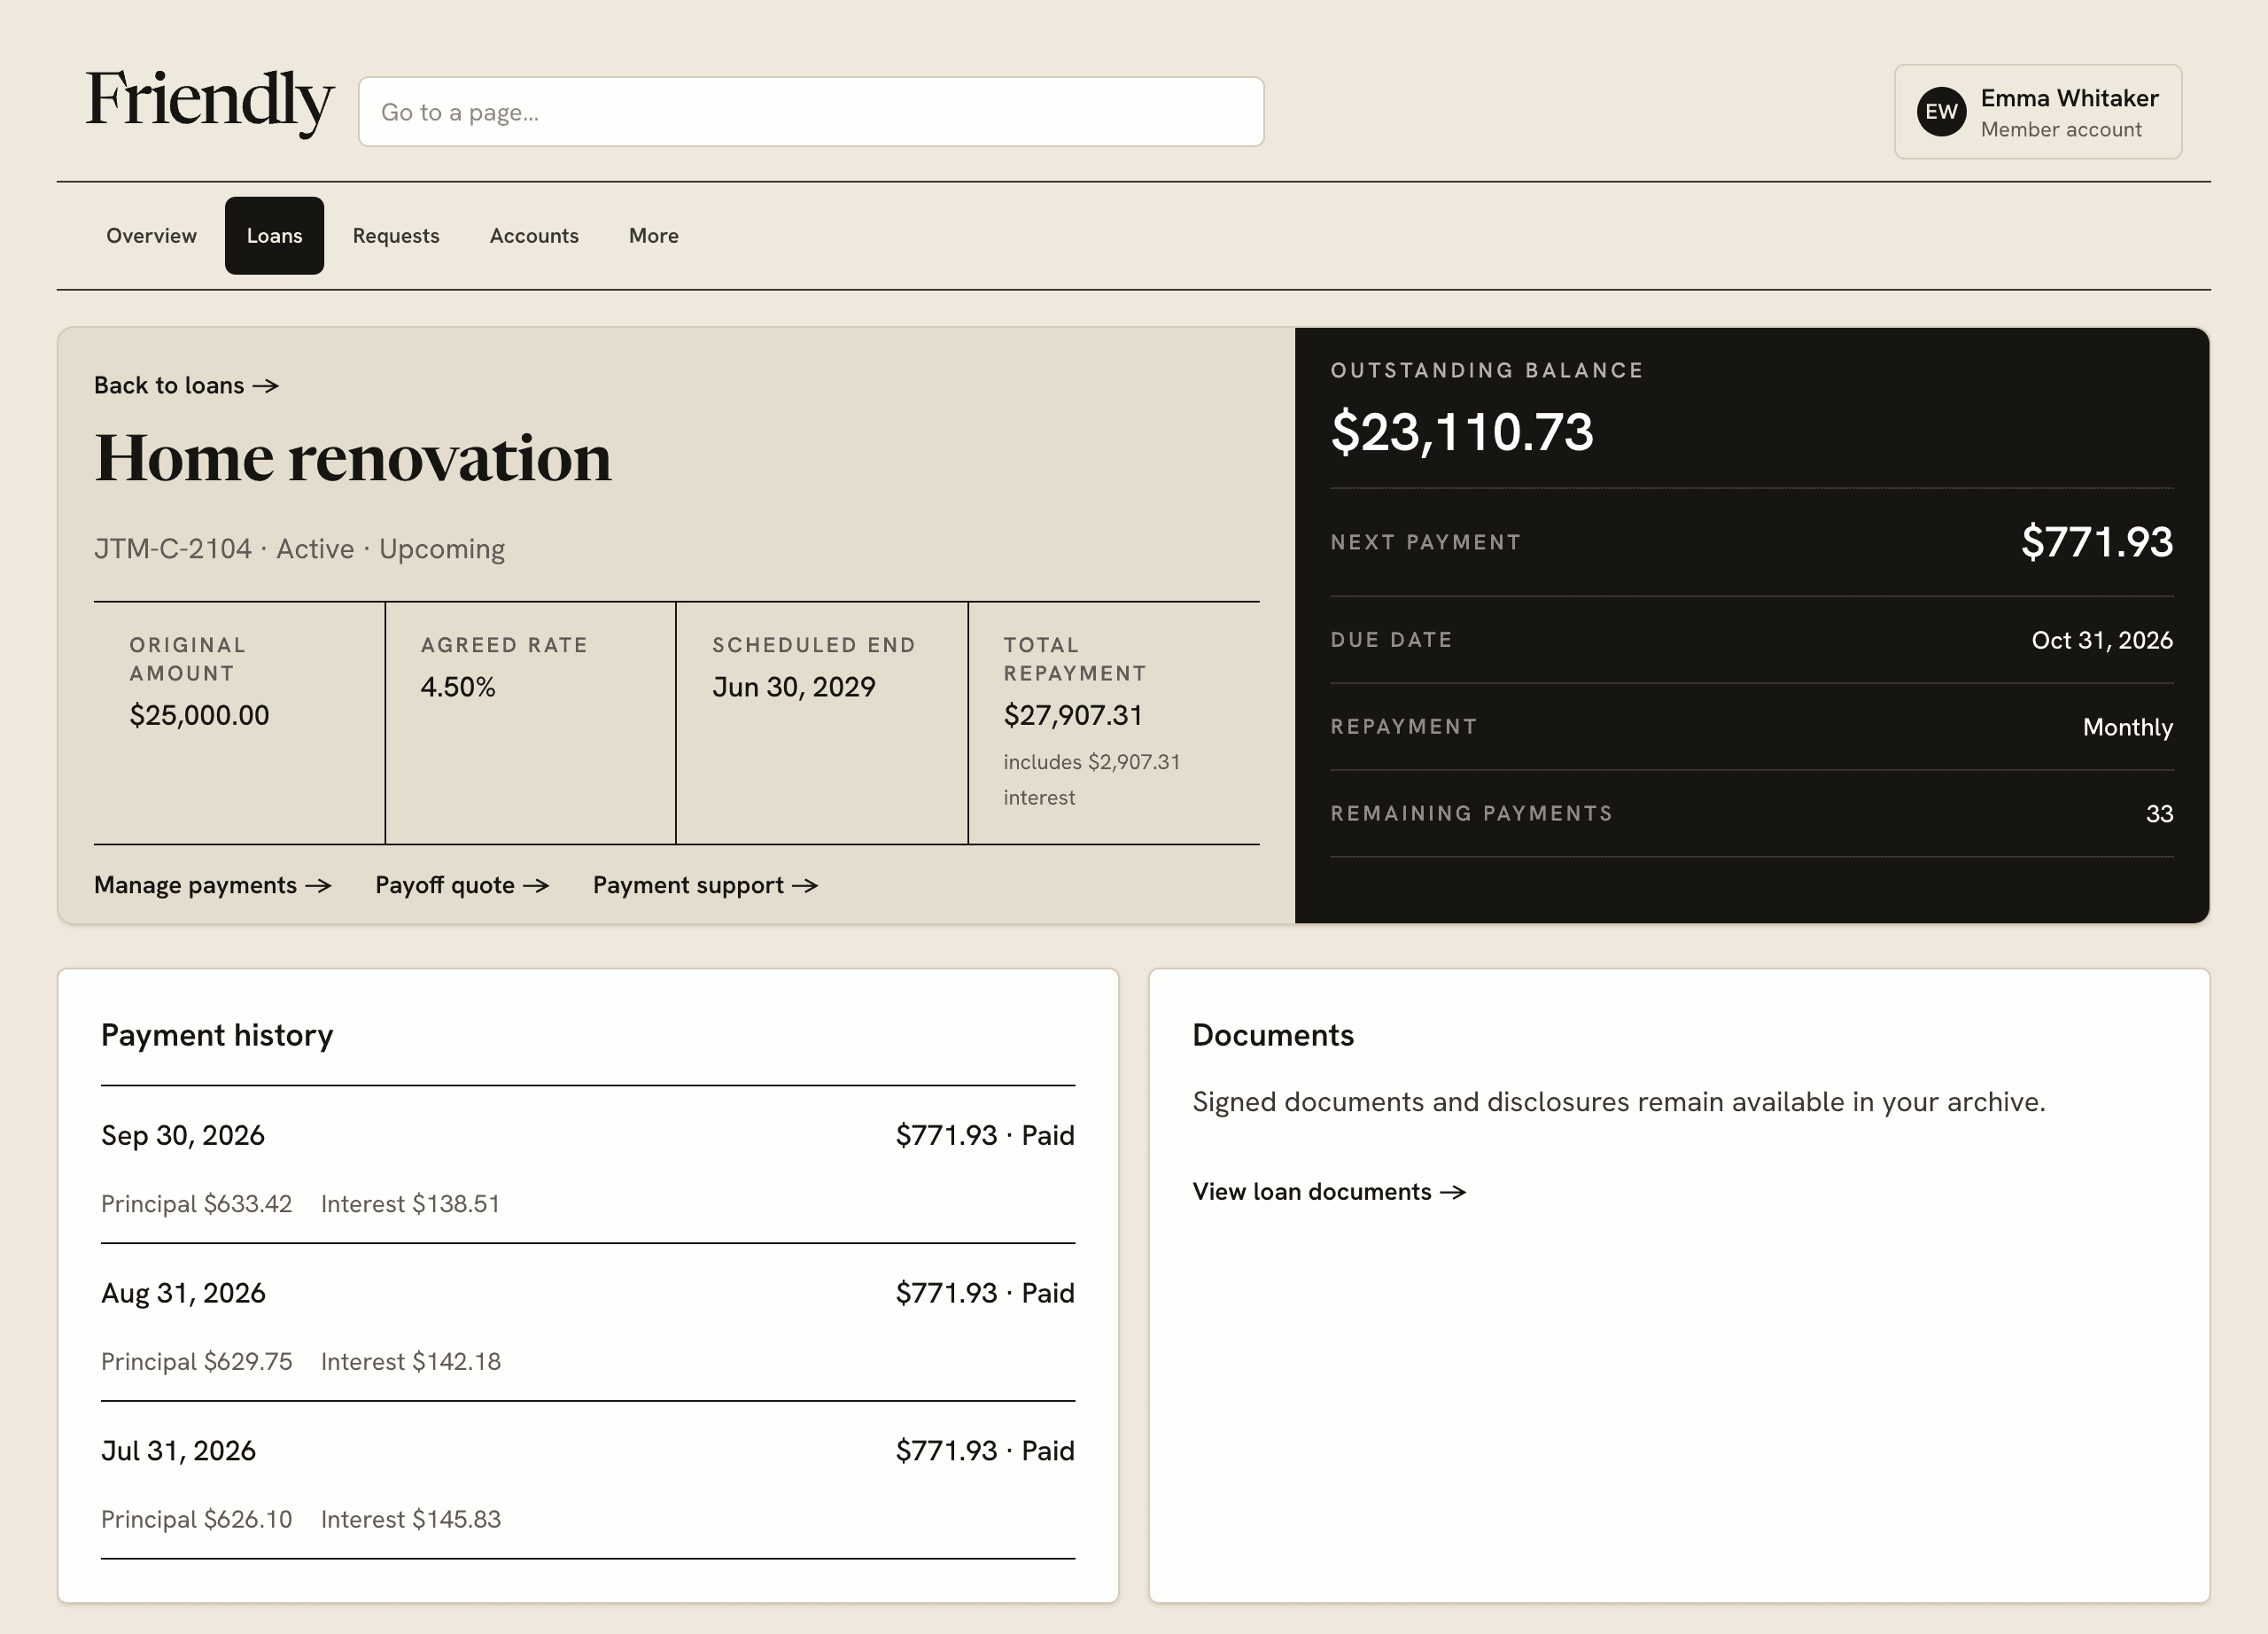The width and height of the screenshot is (2268, 1634).
Task: Click due date Oct 31, 2026
Action: [2102, 641]
